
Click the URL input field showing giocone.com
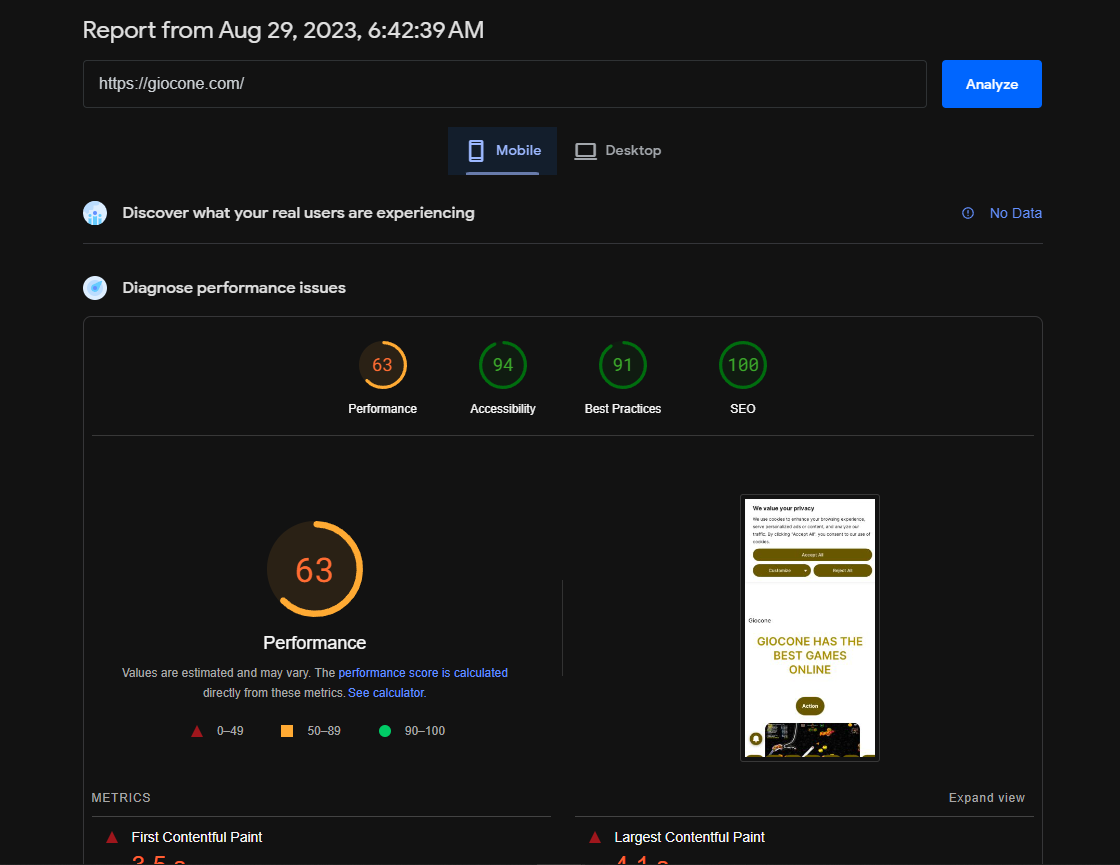pos(504,84)
